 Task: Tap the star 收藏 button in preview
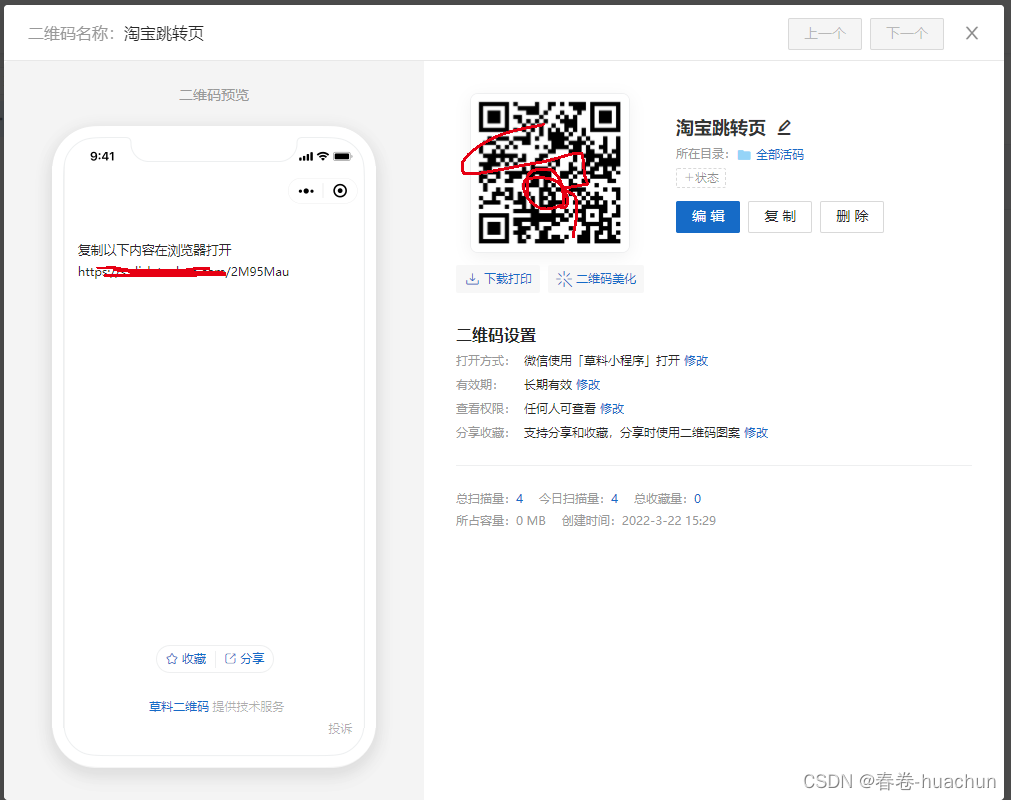point(186,659)
